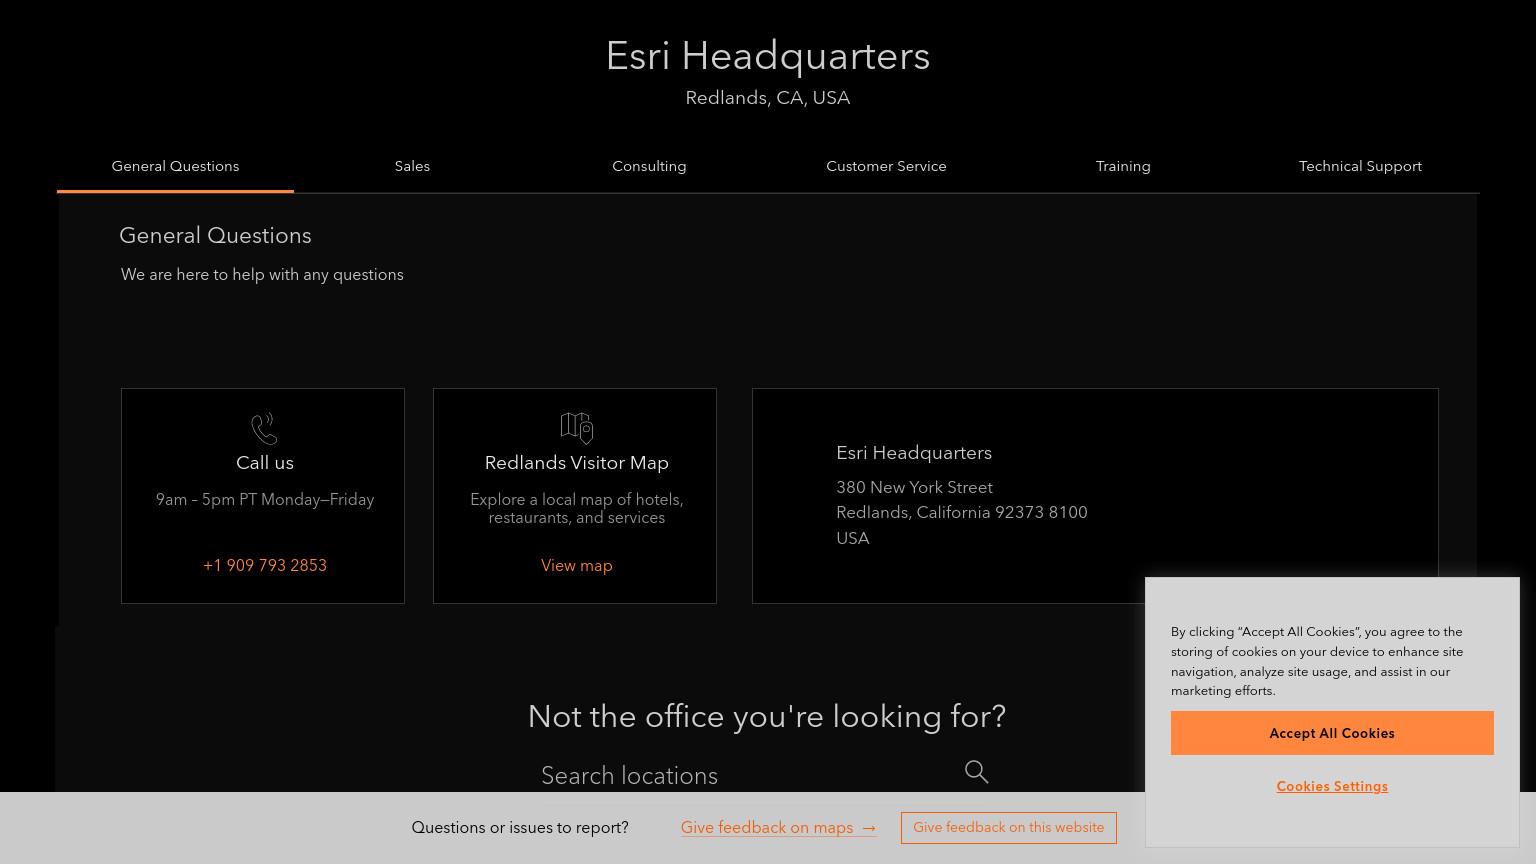Viewport: 1536px width, 864px height.
Task: Click the 9am – 5pm PT Monday–Friday hours text
Action: pyautogui.click(x=265, y=500)
